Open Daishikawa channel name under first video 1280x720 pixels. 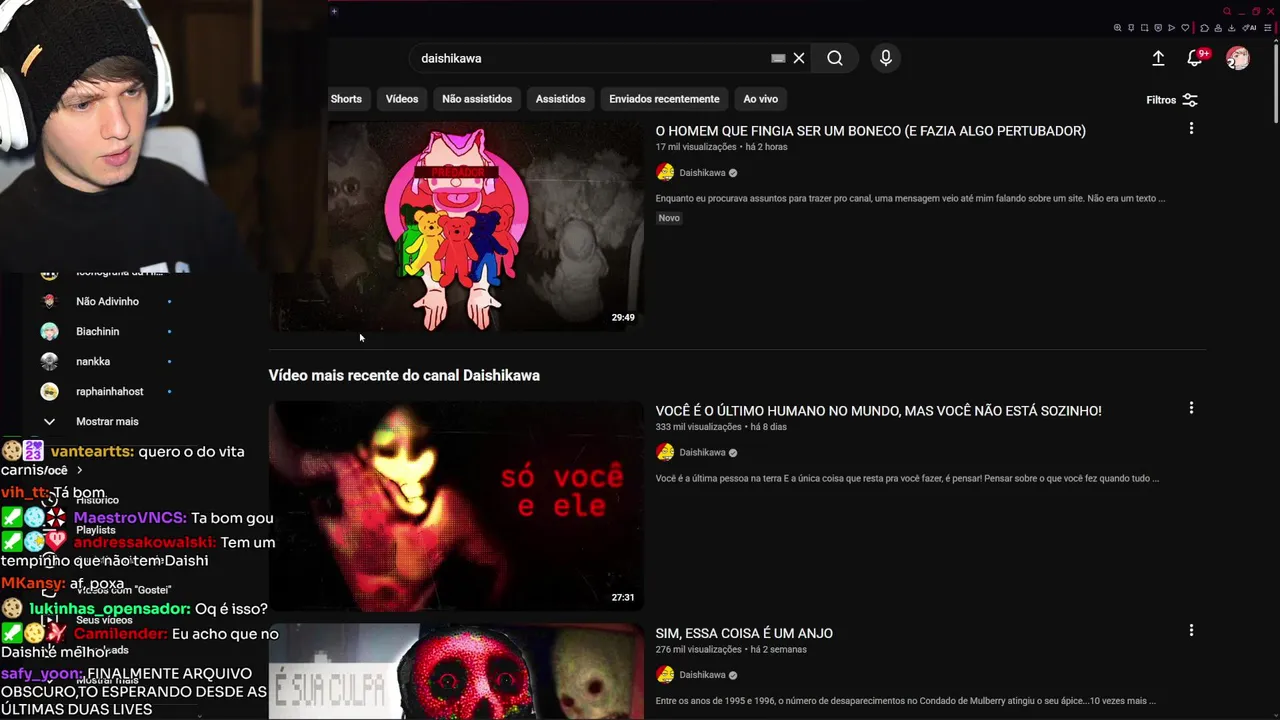pos(702,173)
